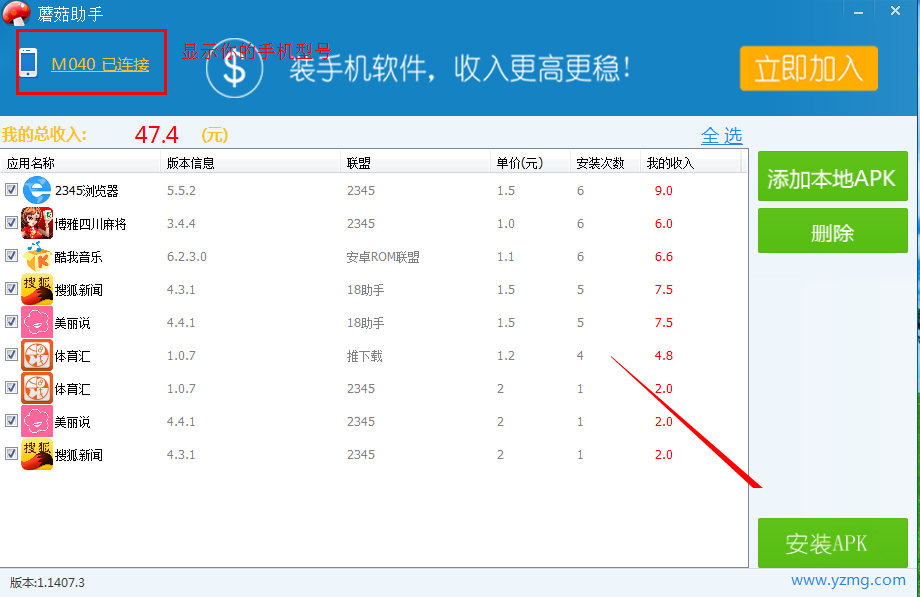
Task: Click 体育汇 icon in 推下载 row
Action: click(x=37, y=355)
